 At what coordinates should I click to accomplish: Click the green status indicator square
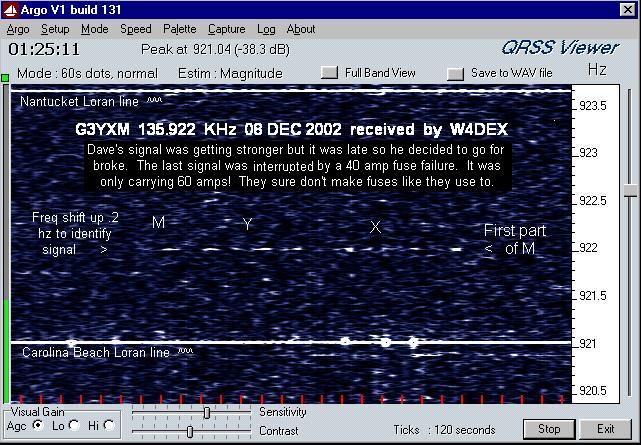point(5,77)
